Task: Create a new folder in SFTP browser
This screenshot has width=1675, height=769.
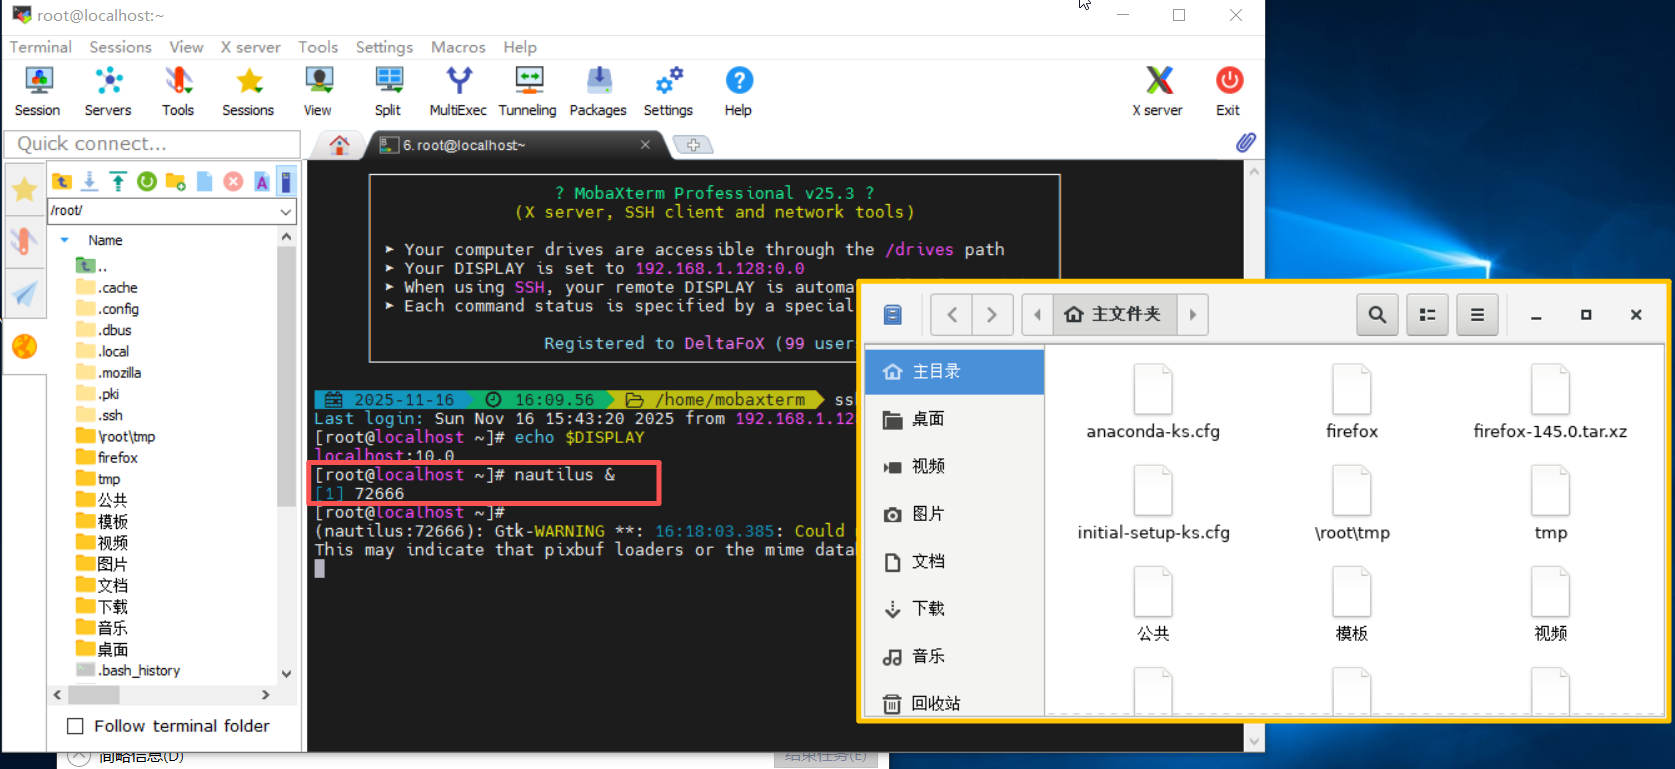Action: [176, 181]
